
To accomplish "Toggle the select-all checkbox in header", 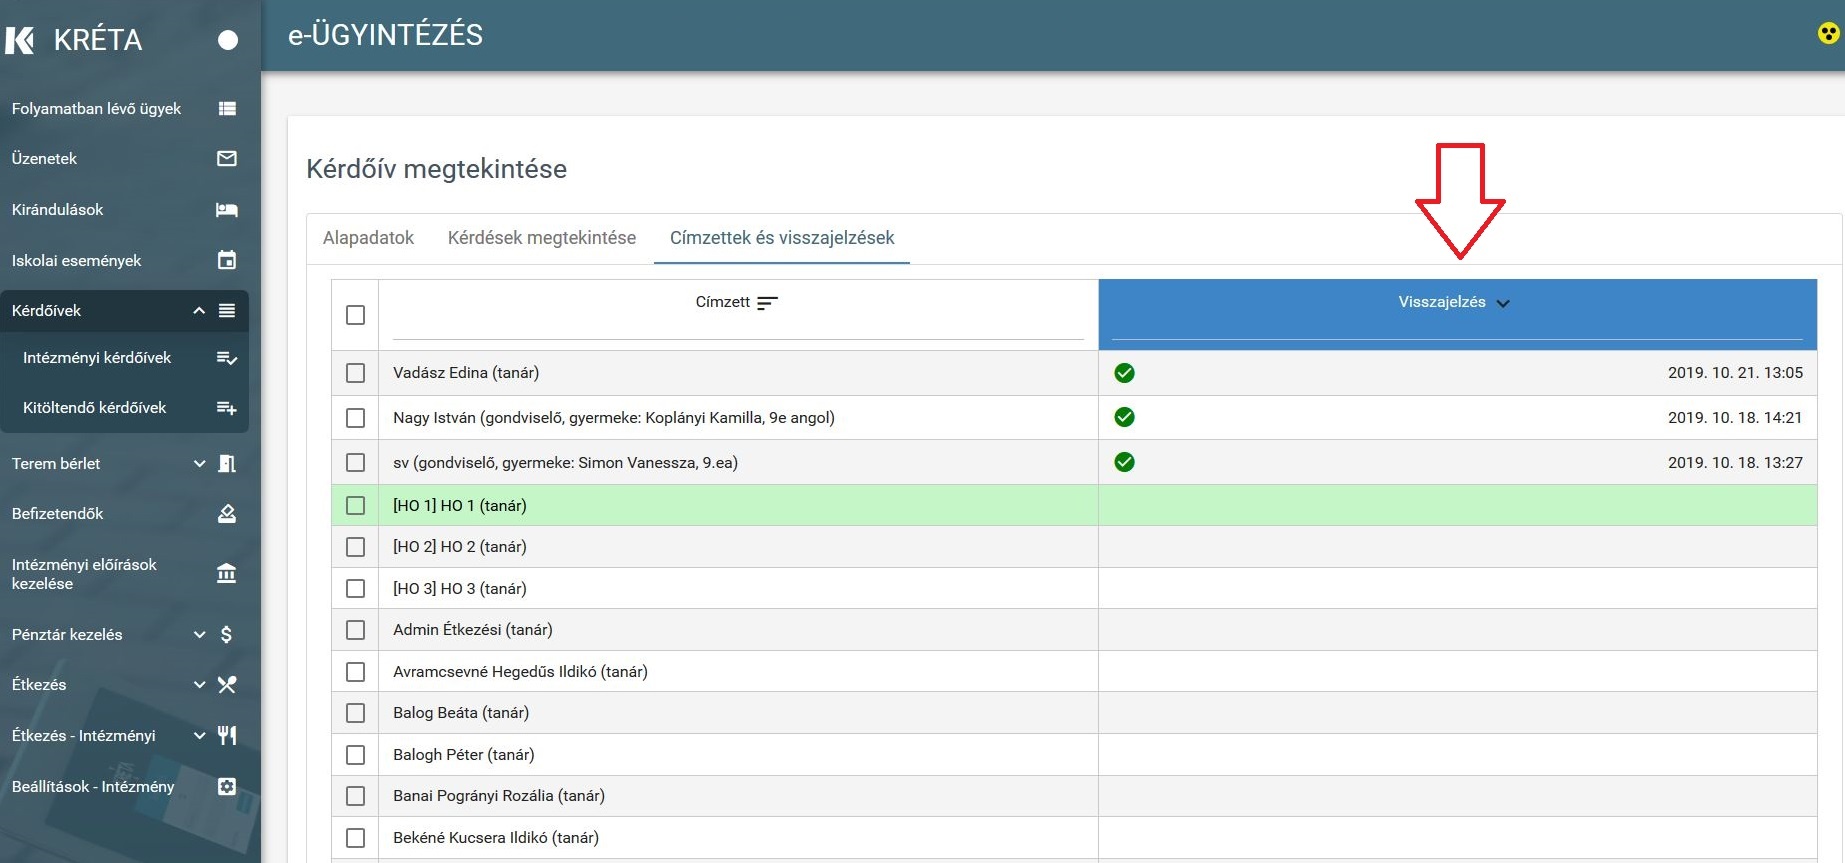I will coord(355,315).
